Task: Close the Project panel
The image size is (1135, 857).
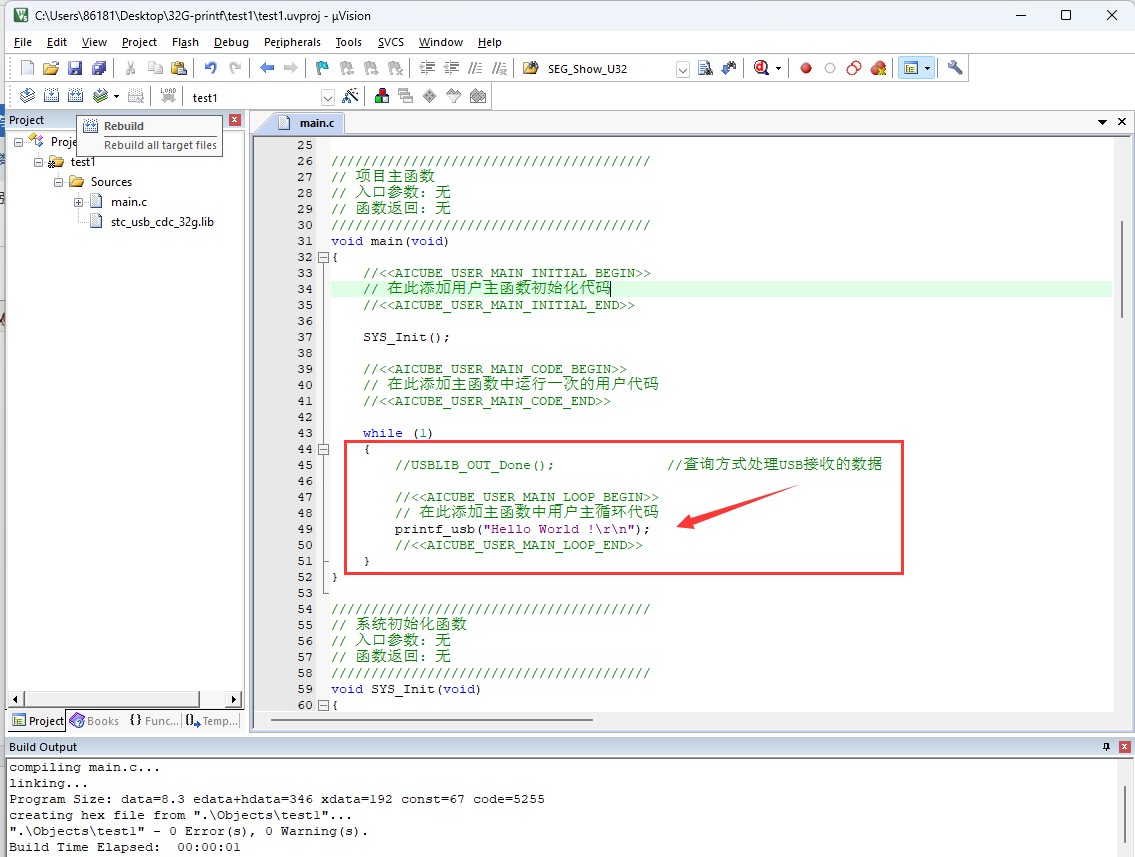Action: click(235, 120)
